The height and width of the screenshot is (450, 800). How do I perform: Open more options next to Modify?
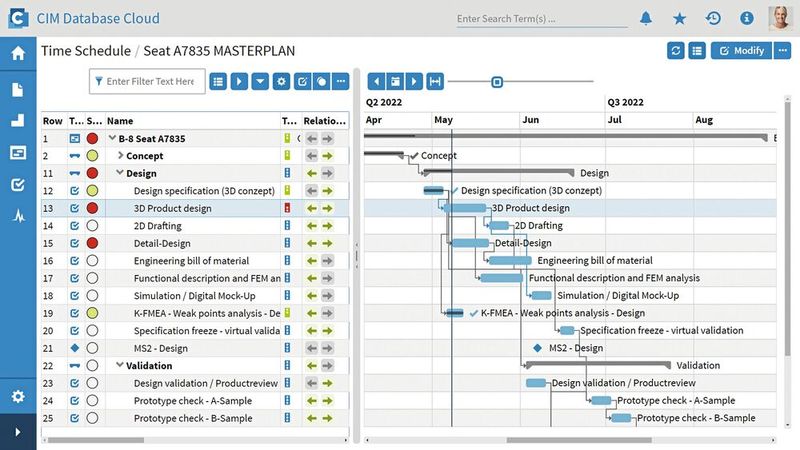point(782,51)
